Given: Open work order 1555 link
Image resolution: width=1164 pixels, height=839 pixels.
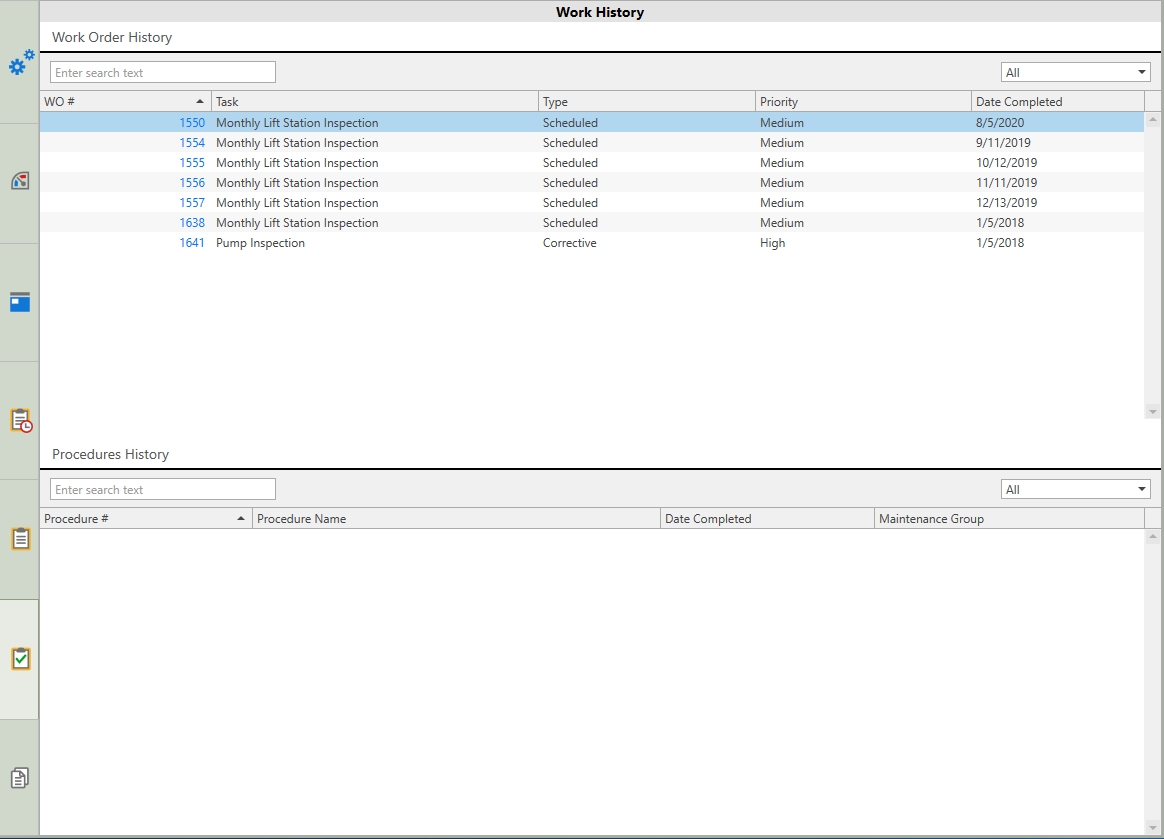Looking at the screenshot, I should [192, 163].
